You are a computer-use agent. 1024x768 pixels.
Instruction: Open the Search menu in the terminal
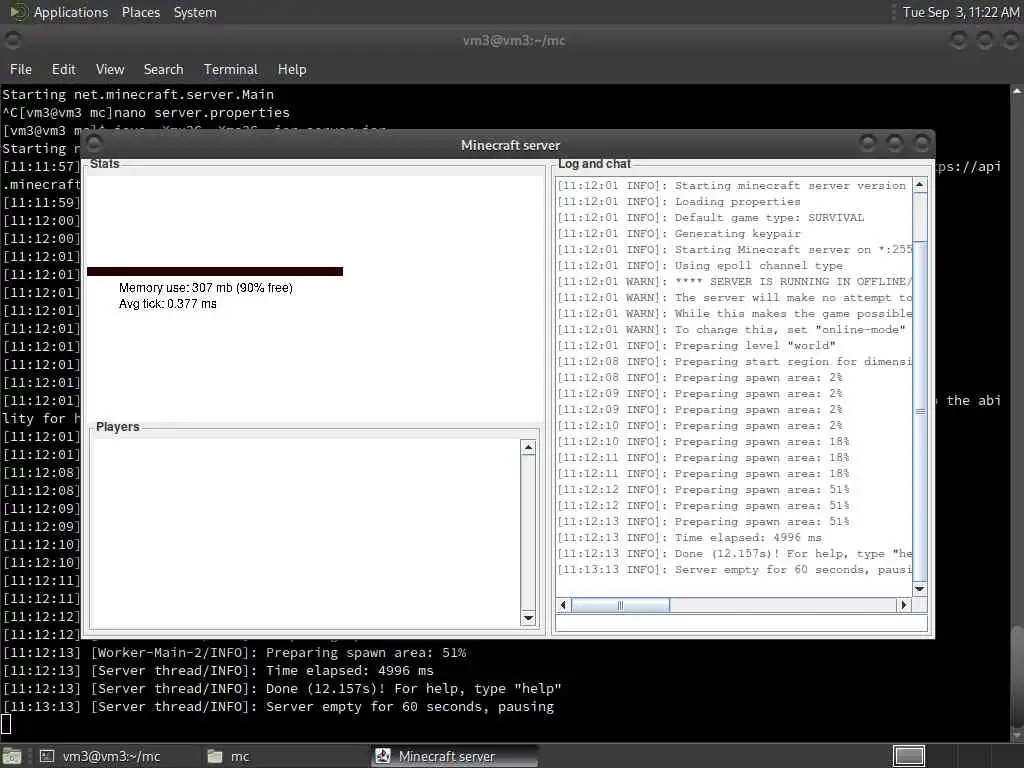click(163, 69)
